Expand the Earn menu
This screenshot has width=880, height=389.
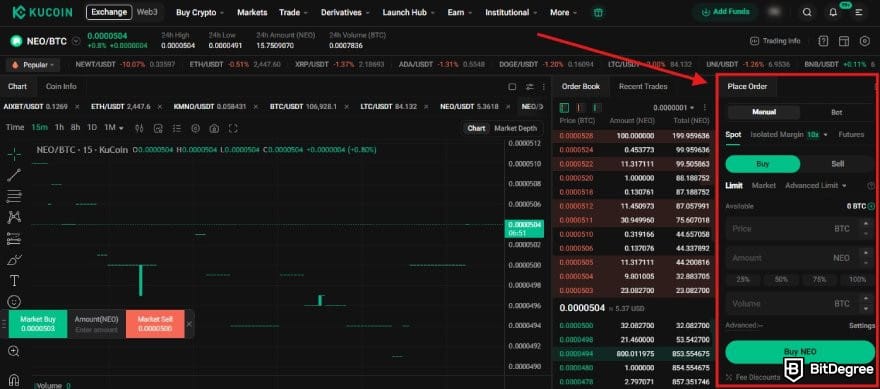coord(460,12)
